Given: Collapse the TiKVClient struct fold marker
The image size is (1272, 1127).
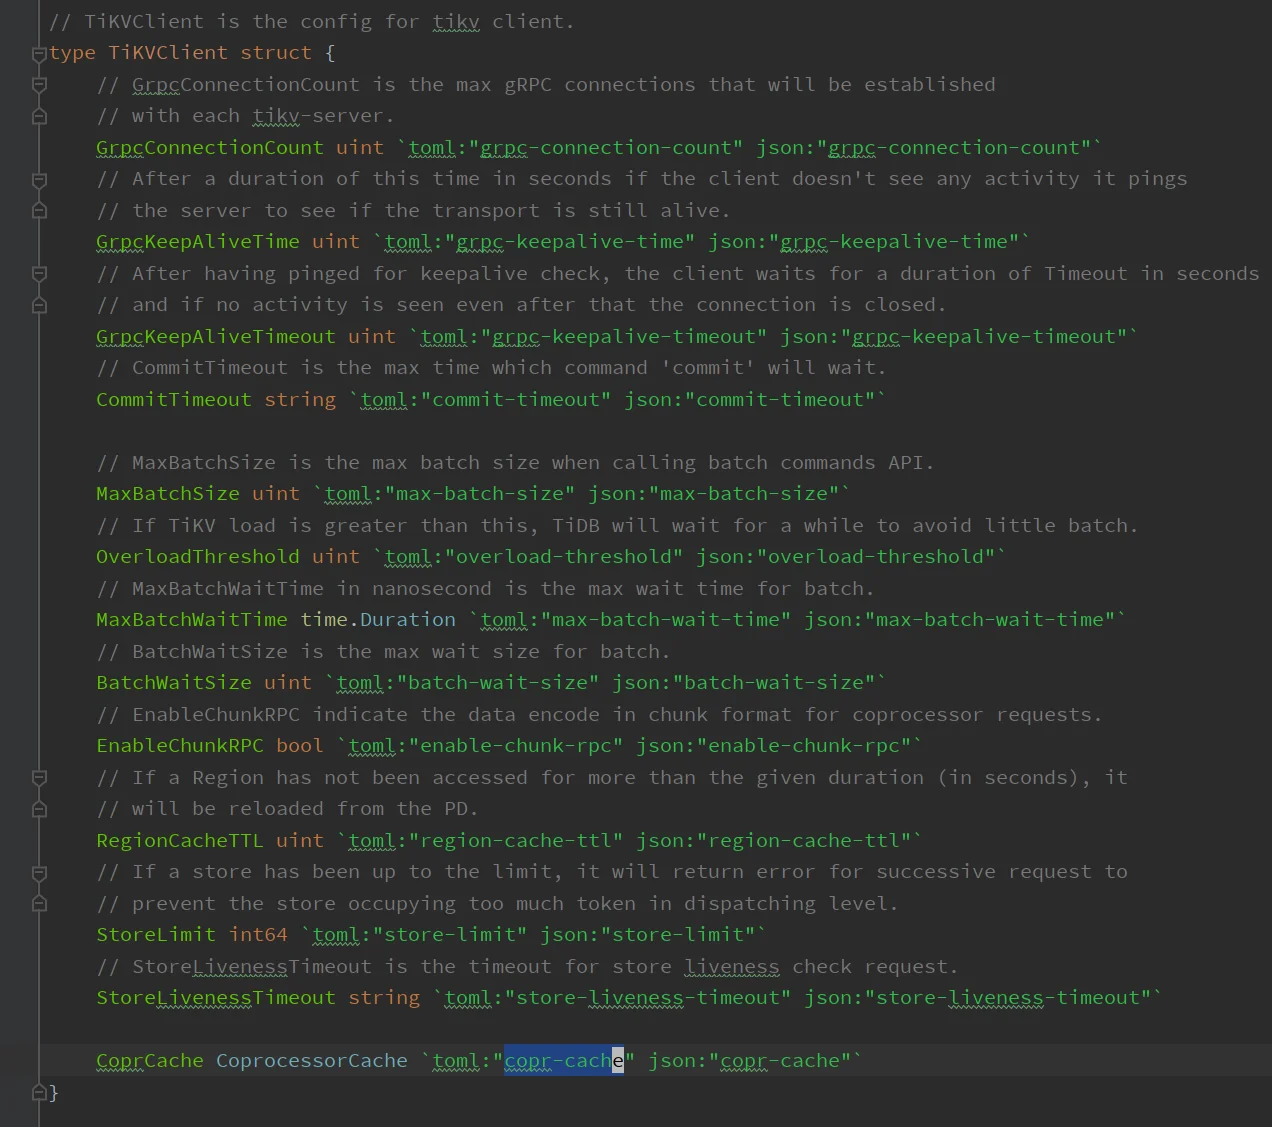Looking at the screenshot, I should (39, 54).
